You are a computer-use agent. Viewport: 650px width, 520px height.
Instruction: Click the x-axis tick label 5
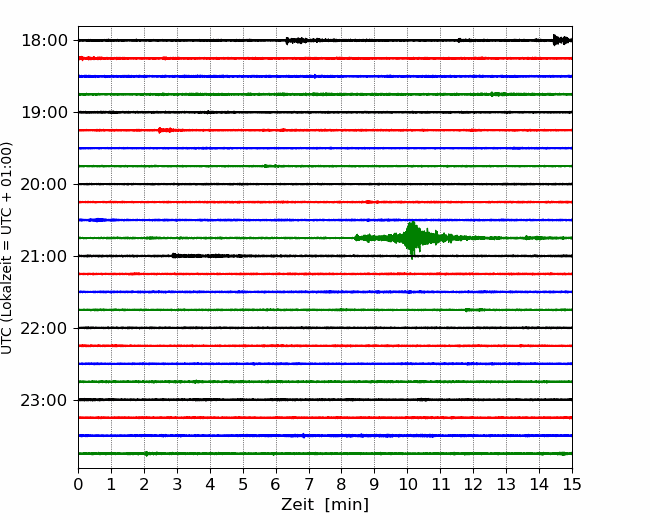(243, 484)
